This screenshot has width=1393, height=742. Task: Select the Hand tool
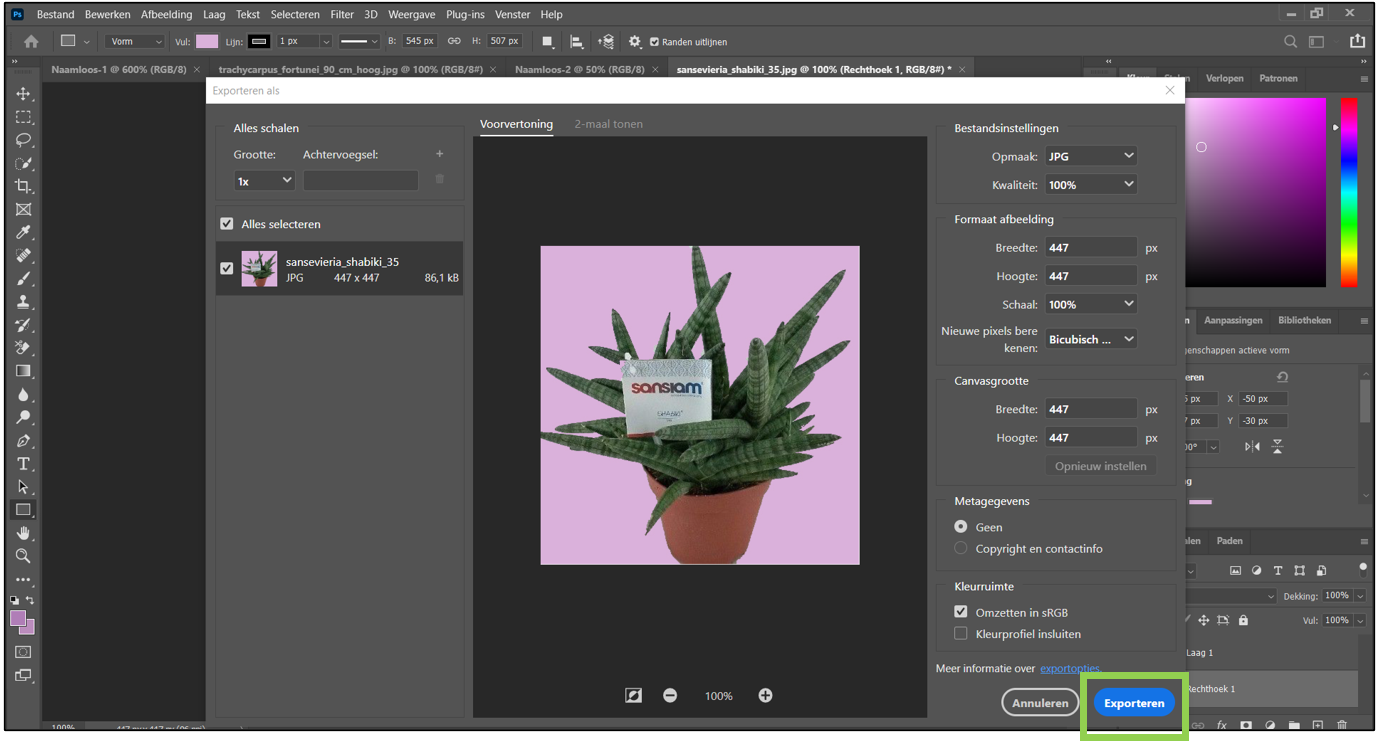click(23, 533)
